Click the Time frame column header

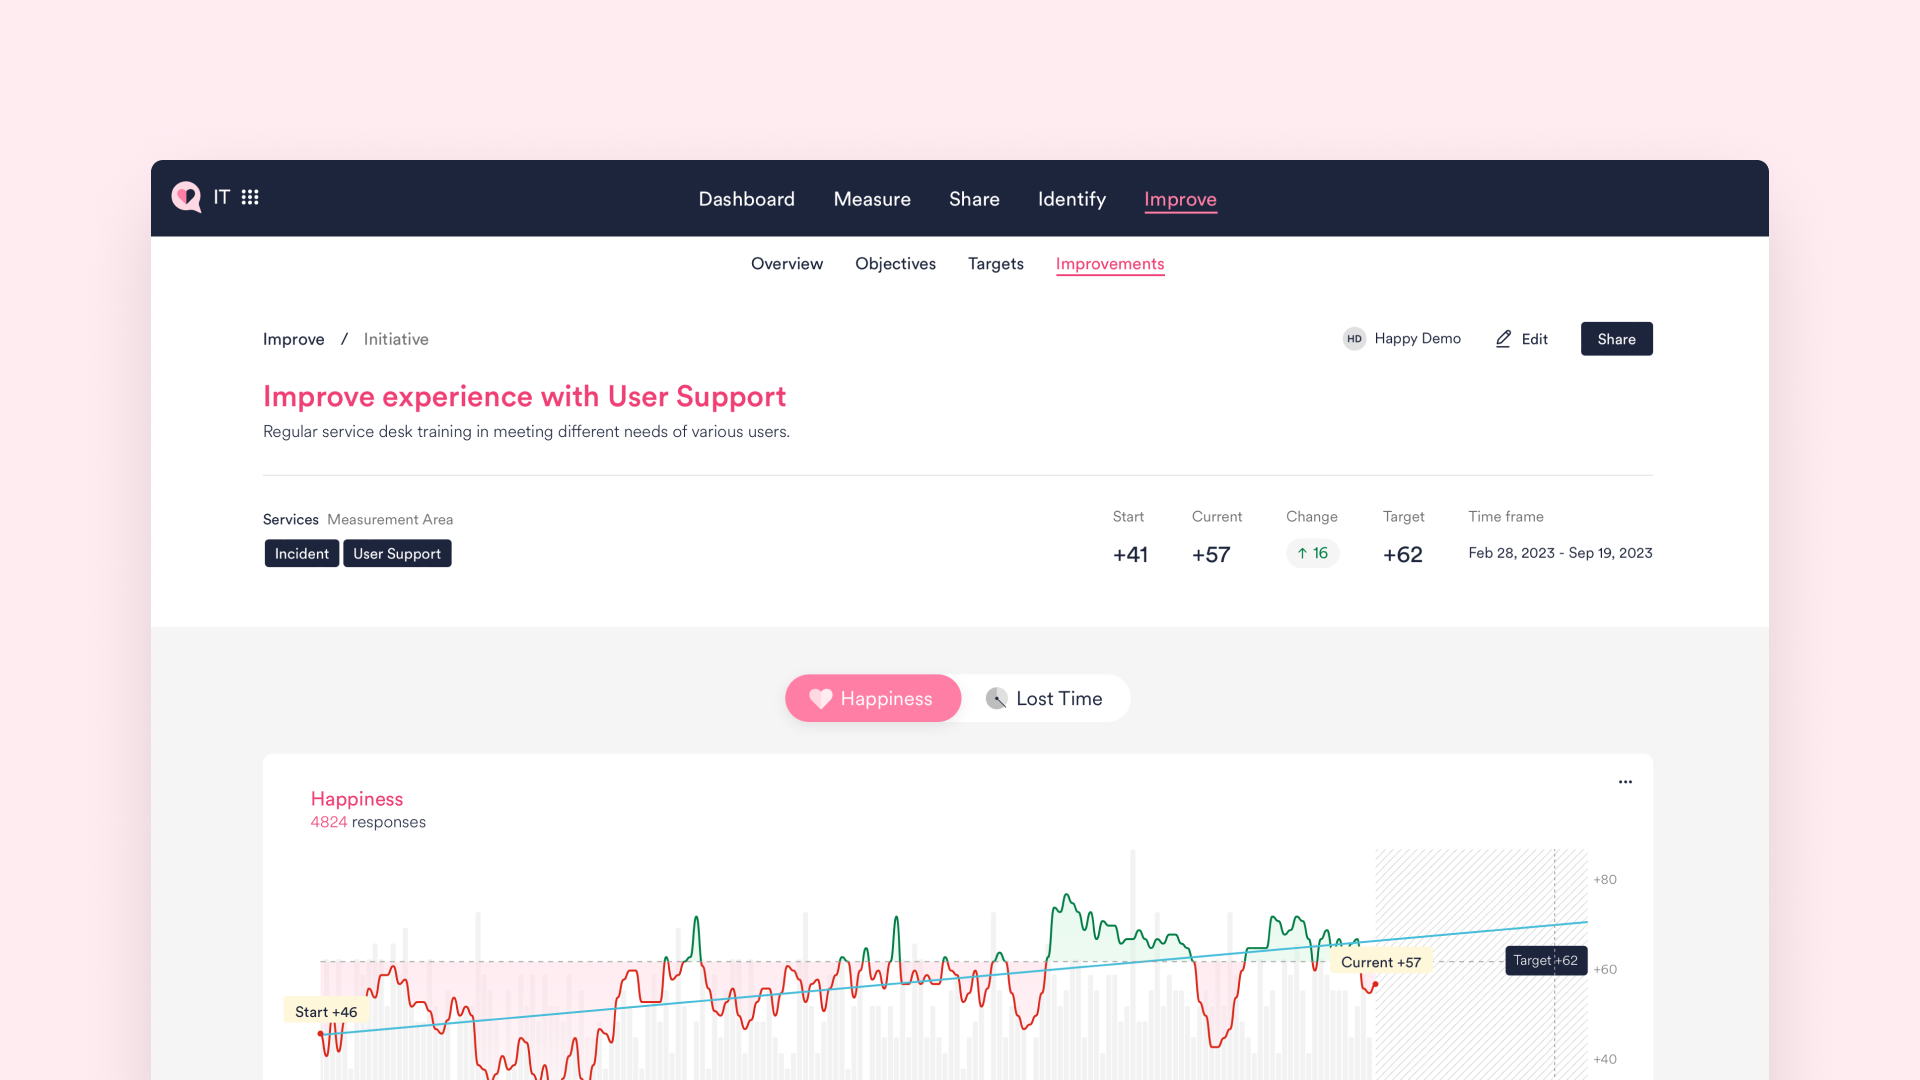[x=1506, y=517]
